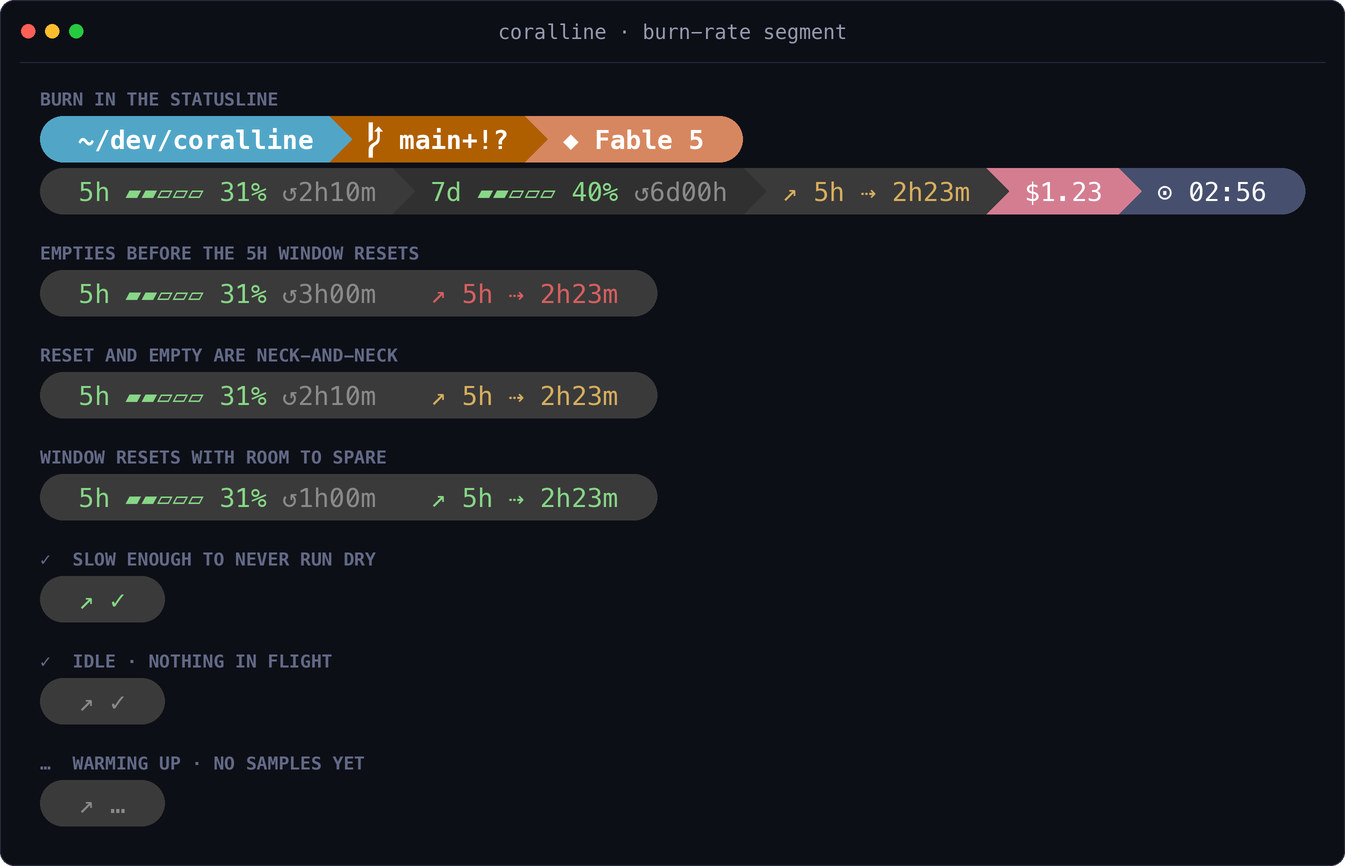The width and height of the screenshot is (1345, 866).
Task: Click the ↺3h00m reset countdown
Action: tap(329, 294)
